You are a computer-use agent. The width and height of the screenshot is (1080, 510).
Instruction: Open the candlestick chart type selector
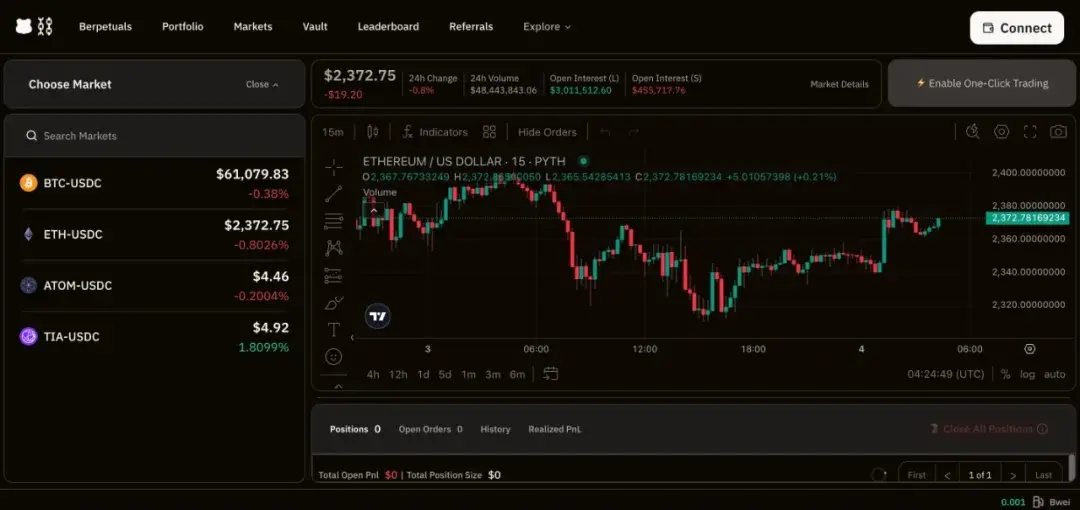tap(373, 132)
